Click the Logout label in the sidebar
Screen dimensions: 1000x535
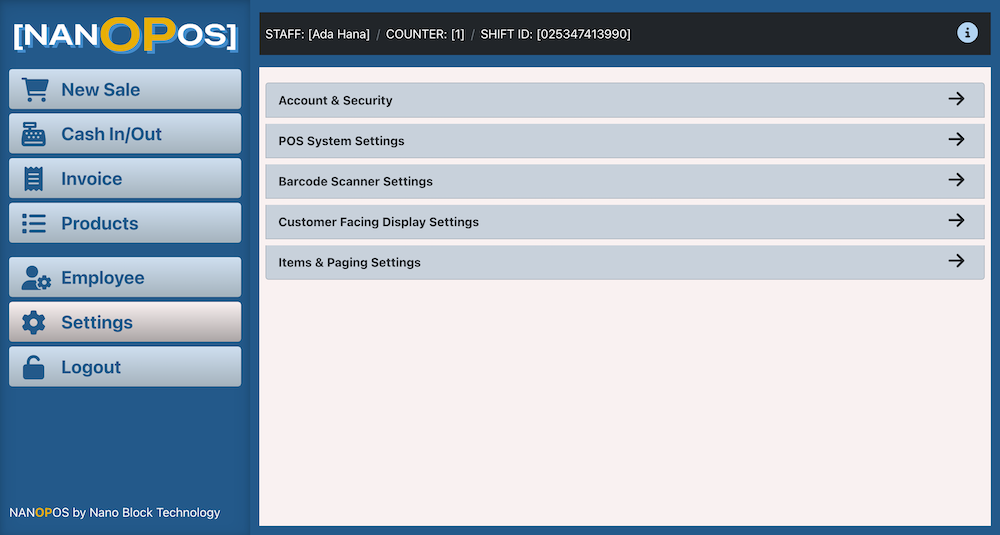coord(91,367)
